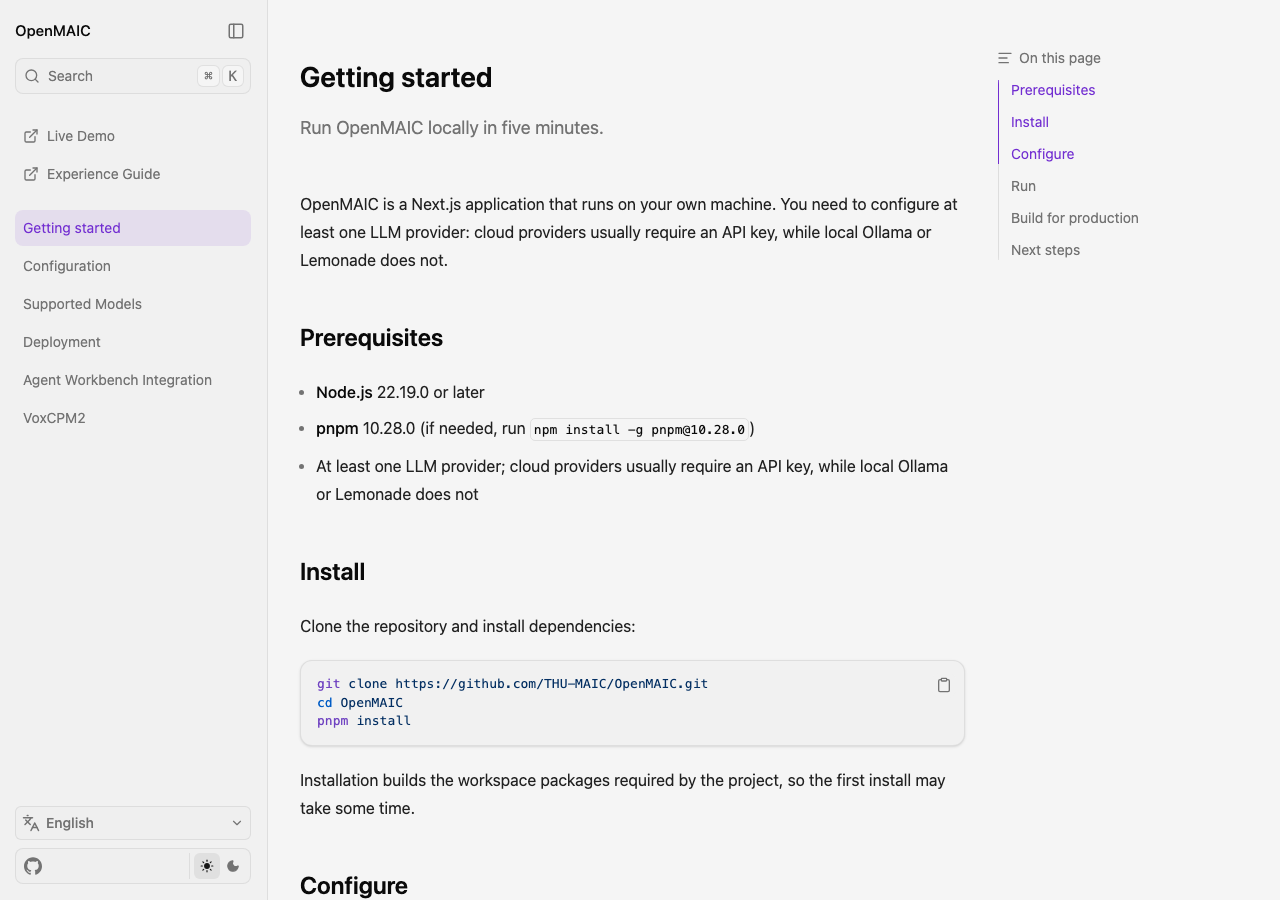1280x900 pixels.
Task: Click the language translate icon
Action: pyautogui.click(x=31, y=823)
